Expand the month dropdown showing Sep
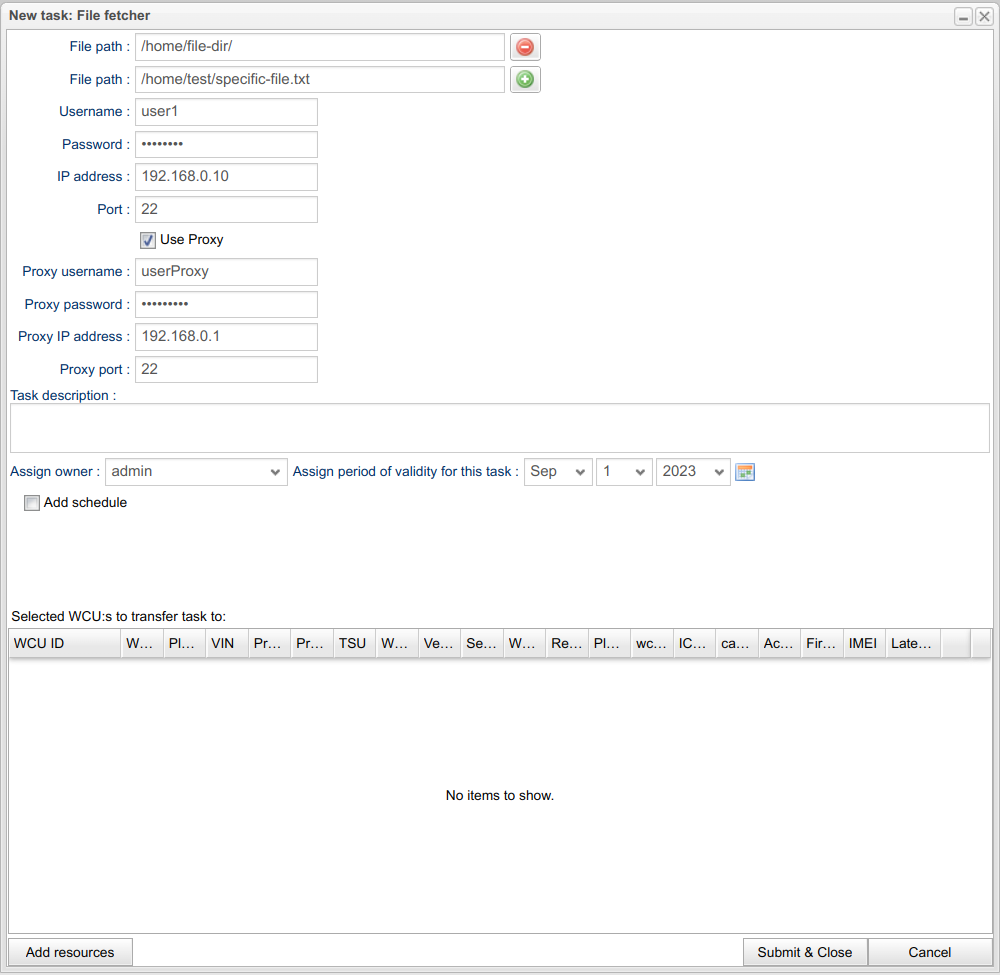Screen dimensions: 1000x975 point(558,472)
